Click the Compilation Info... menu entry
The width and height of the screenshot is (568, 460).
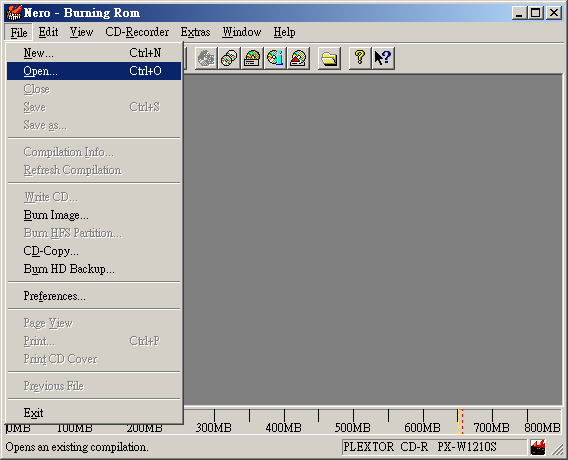94,152
